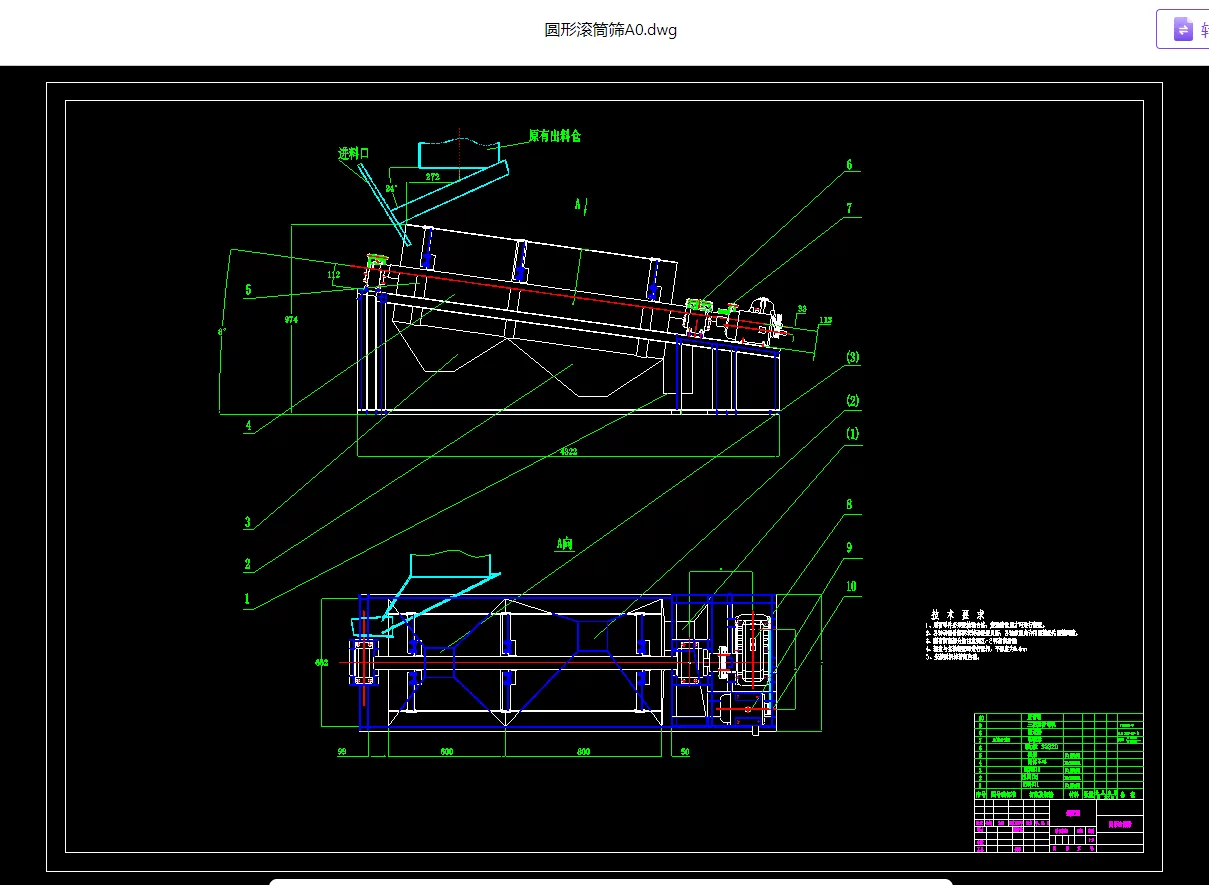Click the 272 dimension near the hopper

[433, 176]
